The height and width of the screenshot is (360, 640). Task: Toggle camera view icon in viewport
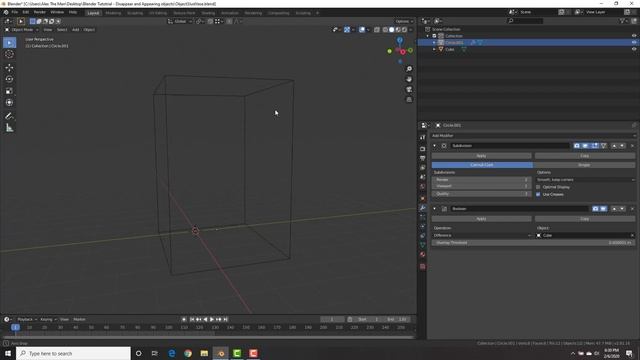point(409,89)
